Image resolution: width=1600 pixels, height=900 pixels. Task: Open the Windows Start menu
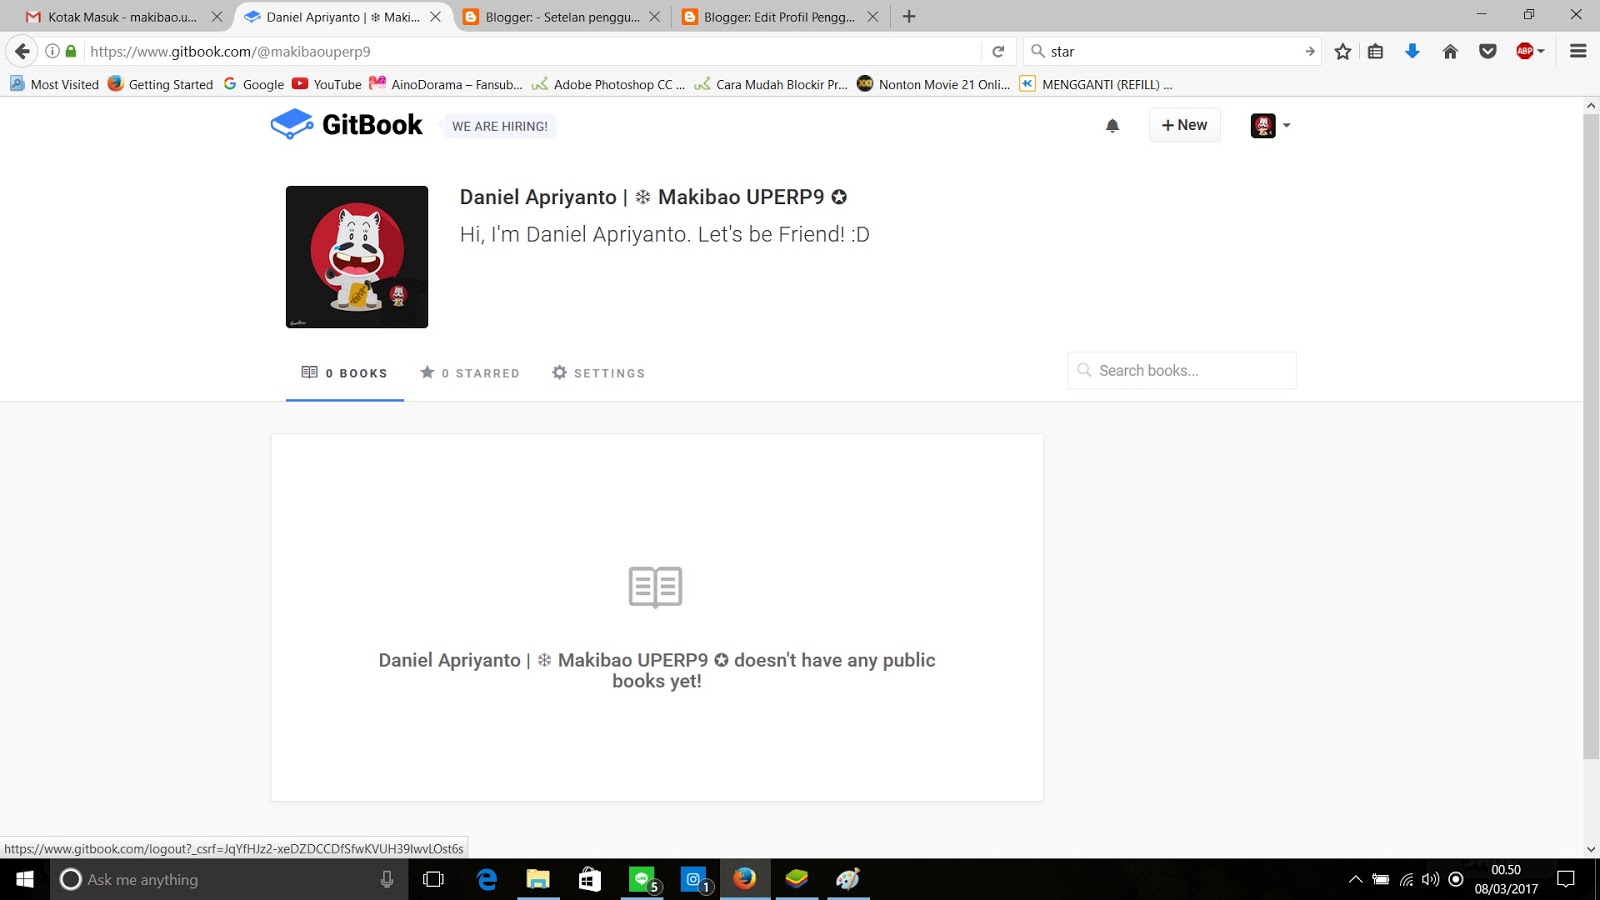(x=25, y=880)
